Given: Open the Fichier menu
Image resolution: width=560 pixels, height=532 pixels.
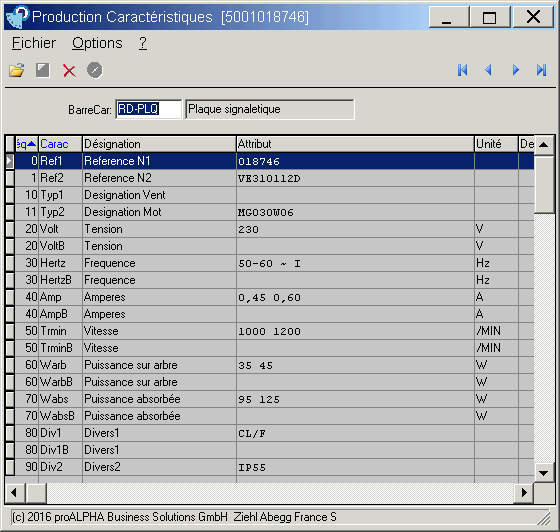Looking at the screenshot, I should click(34, 43).
